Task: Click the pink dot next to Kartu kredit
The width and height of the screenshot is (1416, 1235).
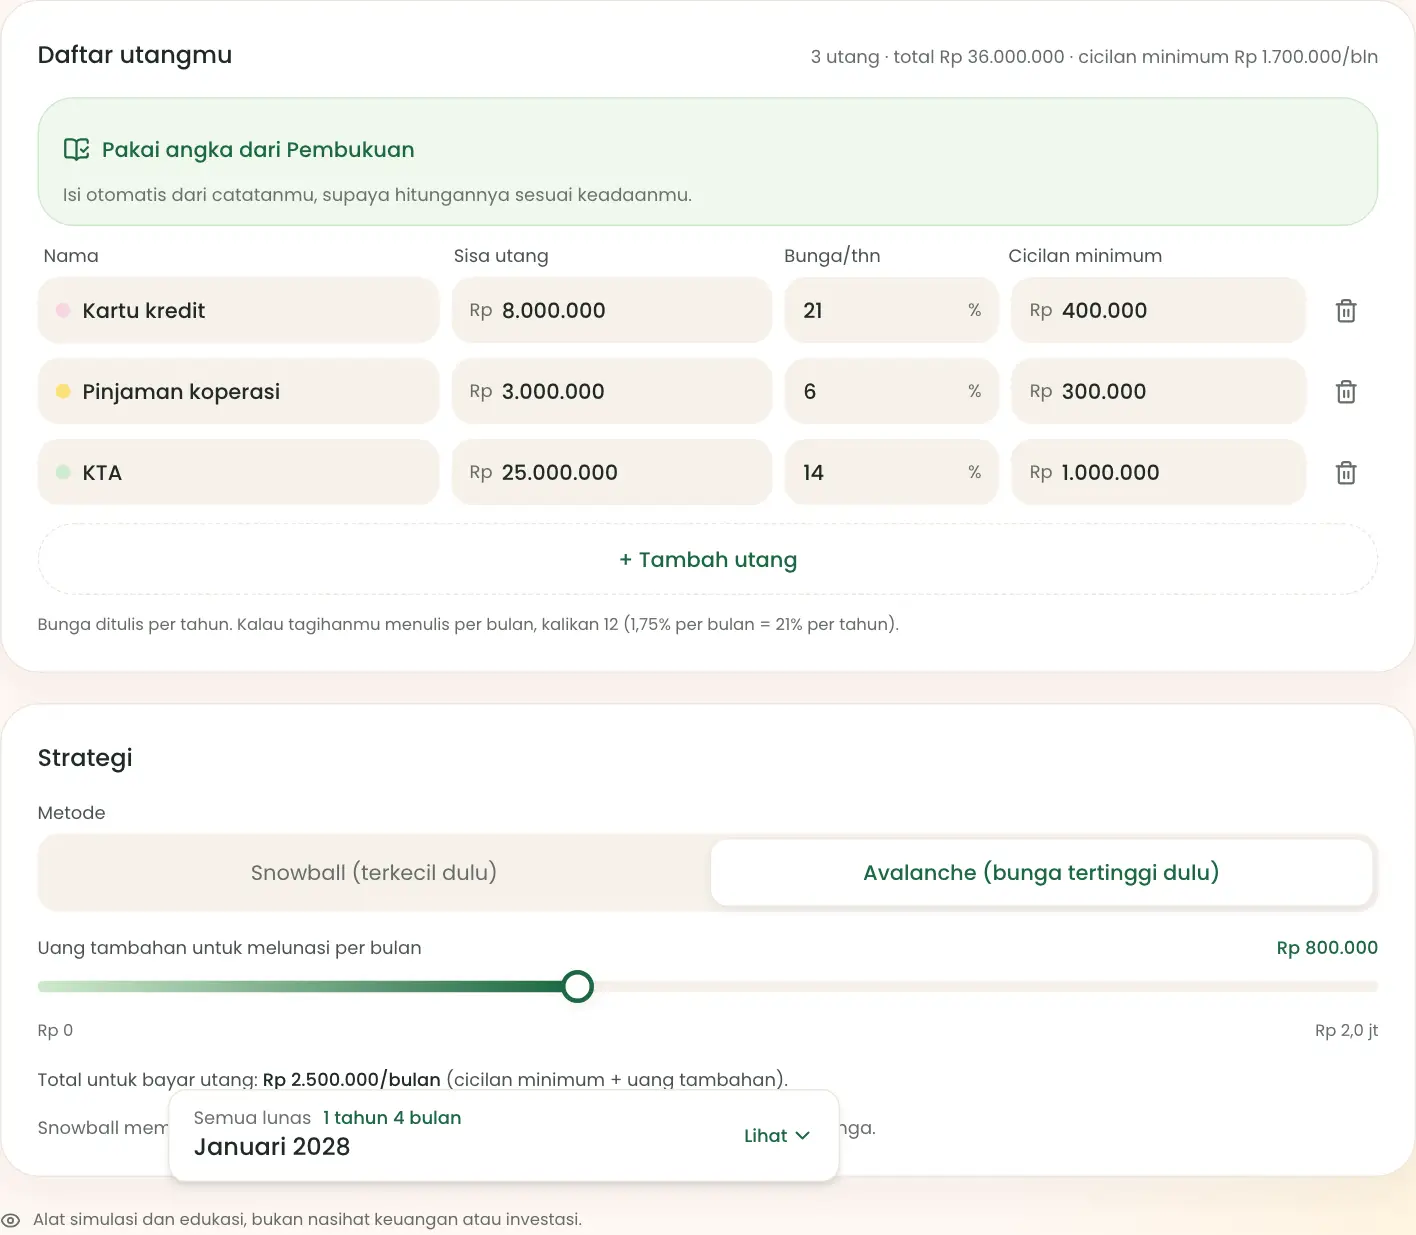Action: click(63, 311)
